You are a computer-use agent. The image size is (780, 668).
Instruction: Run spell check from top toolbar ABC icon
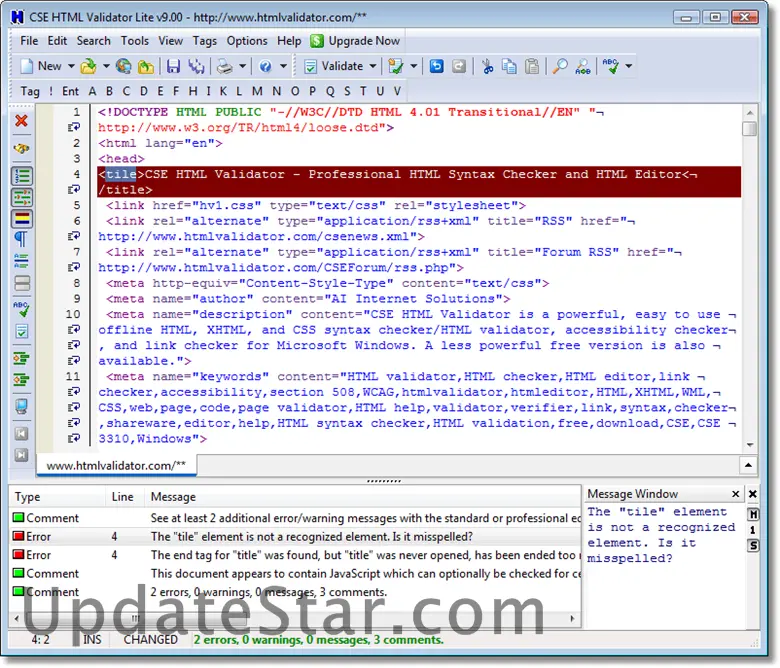coord(611,66)
